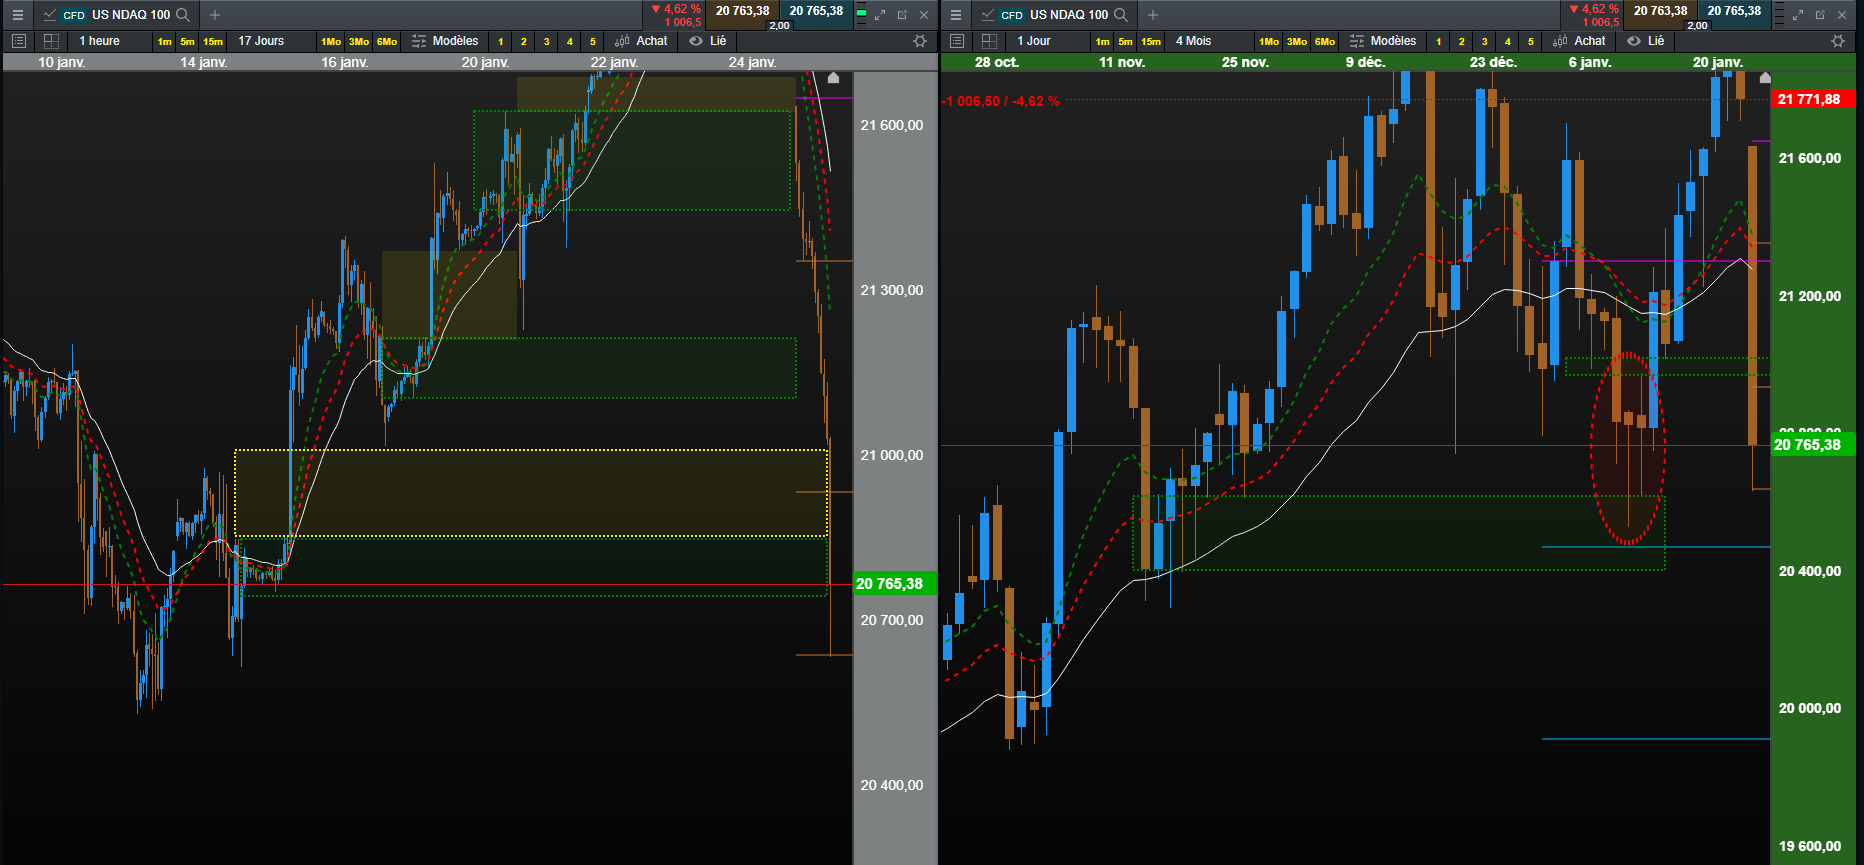Viewport: 1864px width, 865px height.
Task: Click the 20 763,38 sell price in the left chart
Action: tap(743, 12)
